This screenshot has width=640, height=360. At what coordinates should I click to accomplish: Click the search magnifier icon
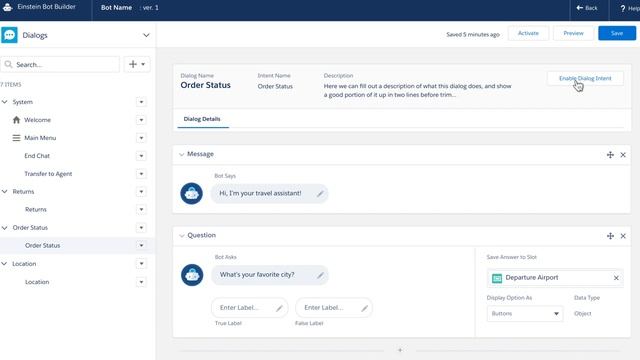[8, 64]
